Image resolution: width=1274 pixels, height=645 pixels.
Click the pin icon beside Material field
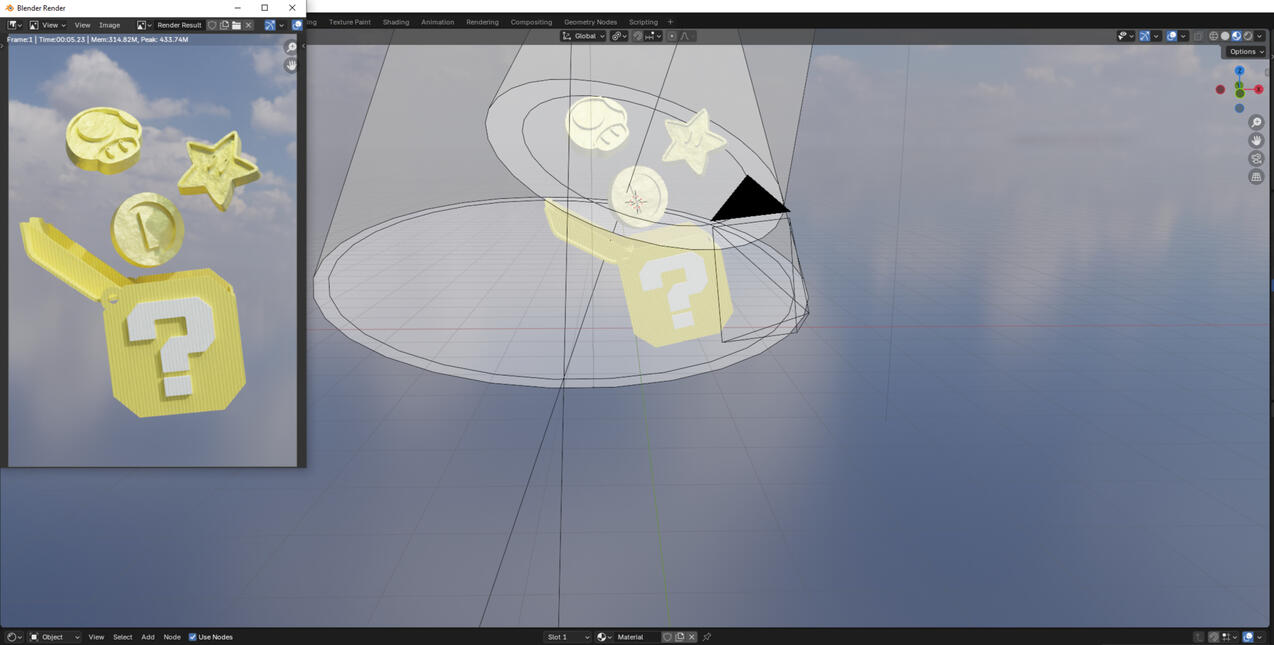pos(707,637)
